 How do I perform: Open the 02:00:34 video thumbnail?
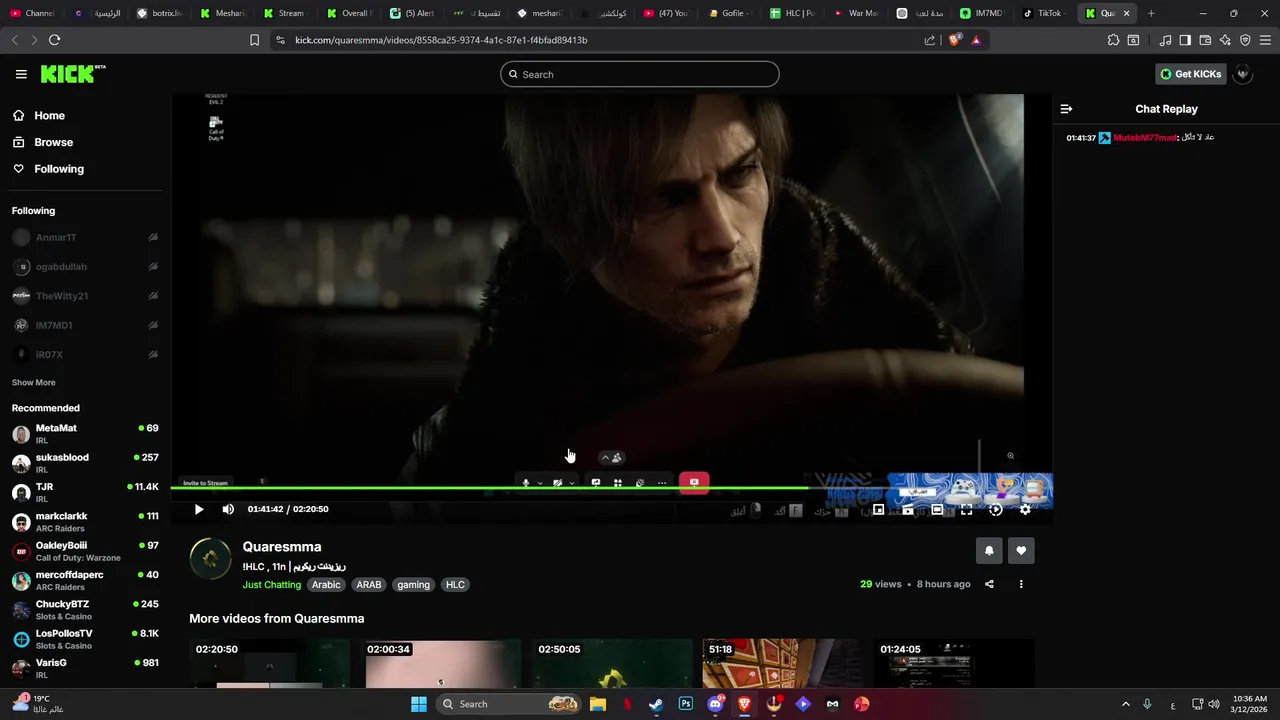pos(441,664)
